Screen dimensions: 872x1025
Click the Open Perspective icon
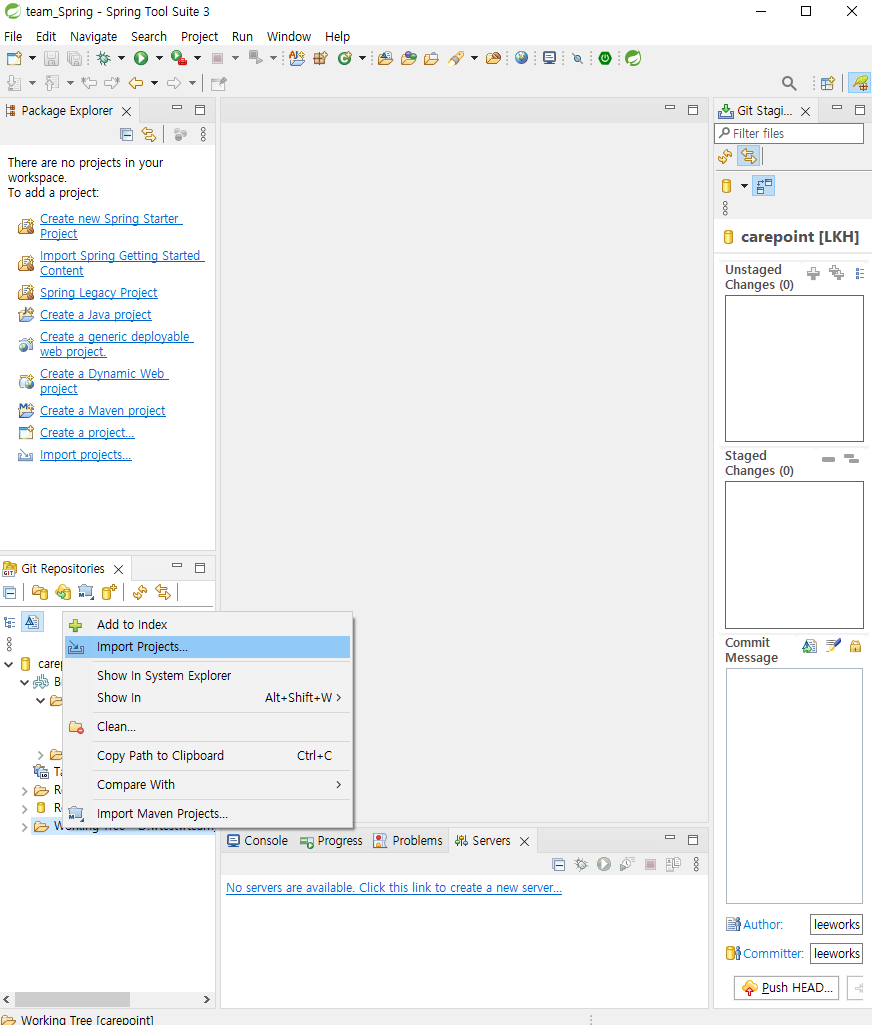[828, 83]
